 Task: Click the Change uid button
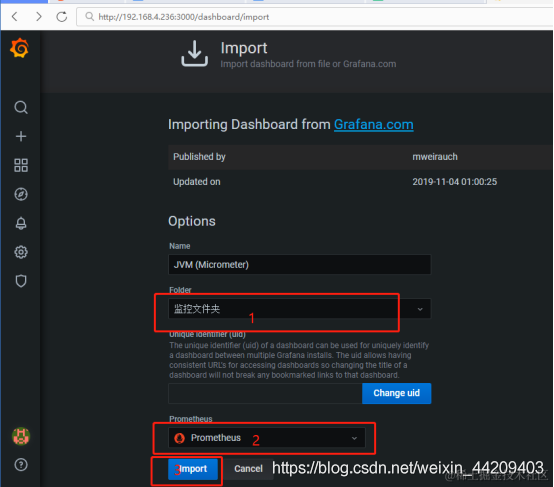coord(396,393)
